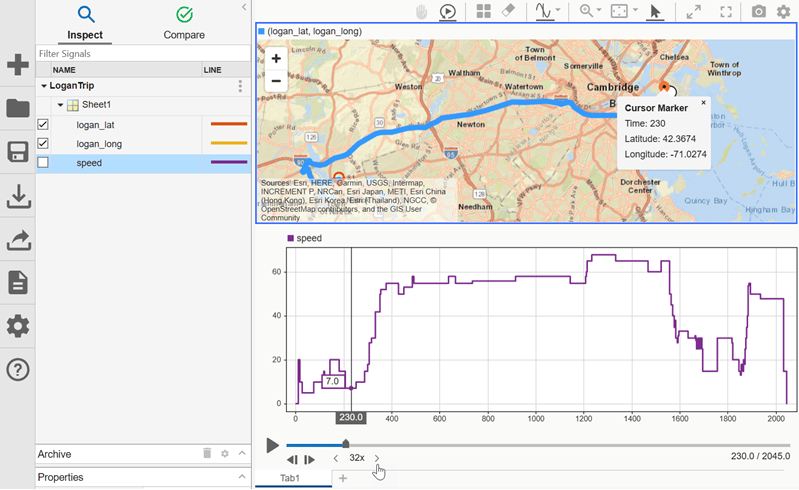Select the arrow pointer tool
799x490 pixels.
pyautogui.click(x=655, y=12)
